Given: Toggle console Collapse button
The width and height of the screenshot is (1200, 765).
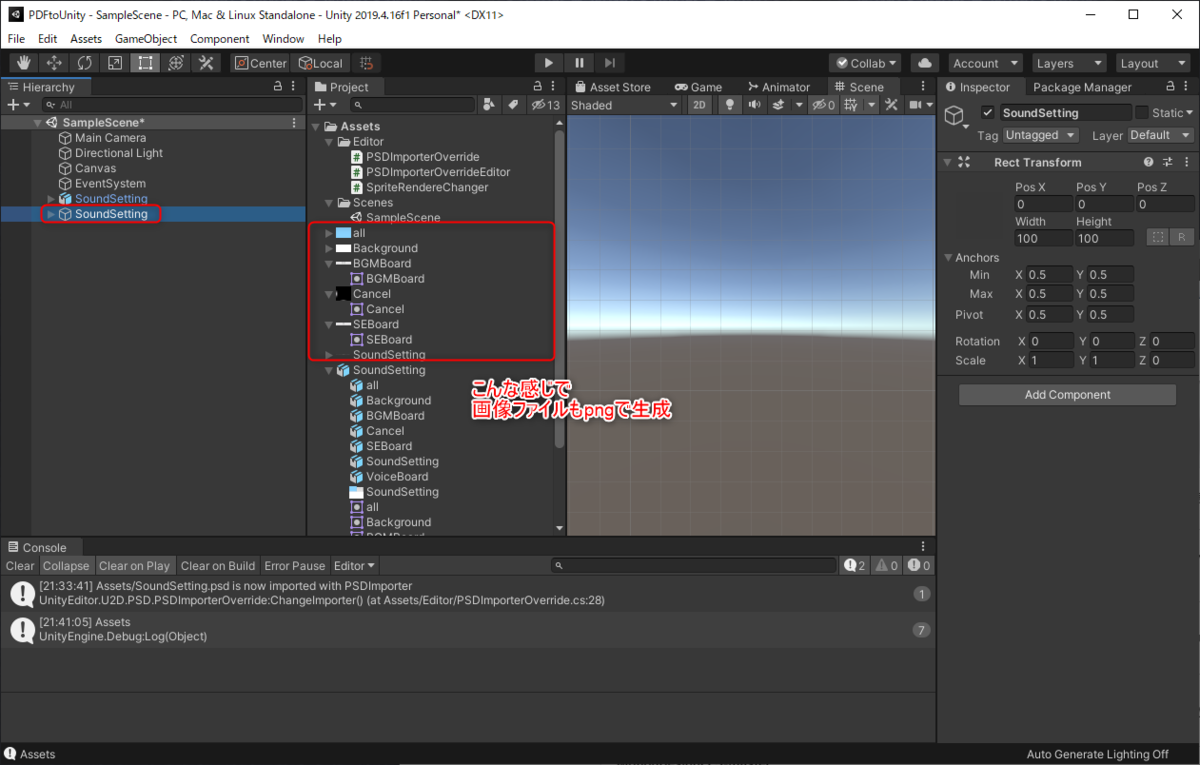Looking at the screenshot, I should click(x=66, y=566).
